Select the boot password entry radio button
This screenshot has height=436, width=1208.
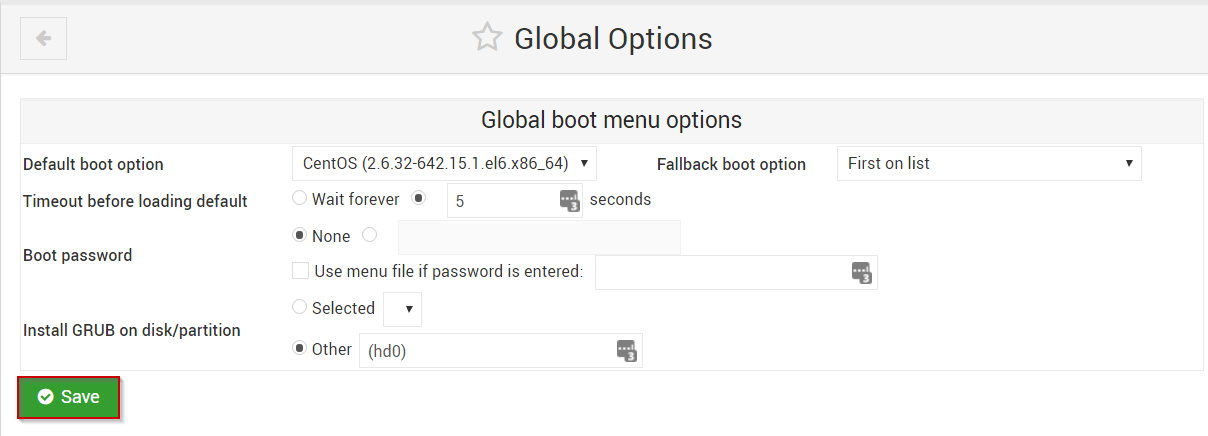(x=370, y=235)
